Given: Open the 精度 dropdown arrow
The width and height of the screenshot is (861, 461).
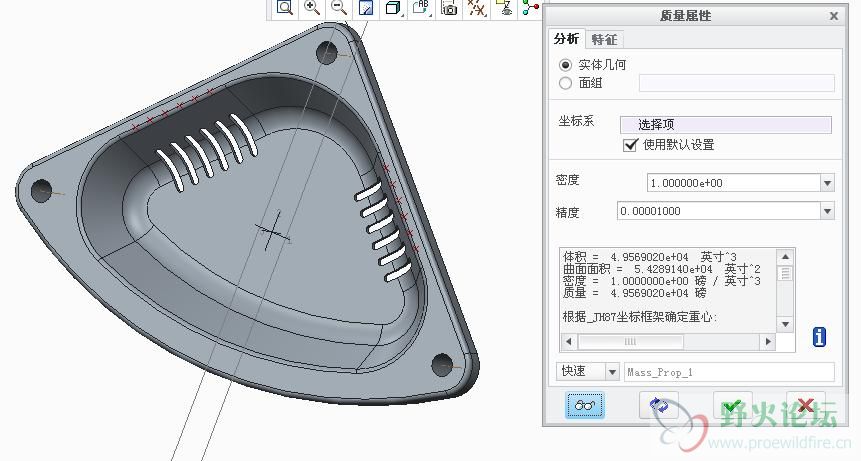Looking at the screenshot, I should [x=827, y=211].
